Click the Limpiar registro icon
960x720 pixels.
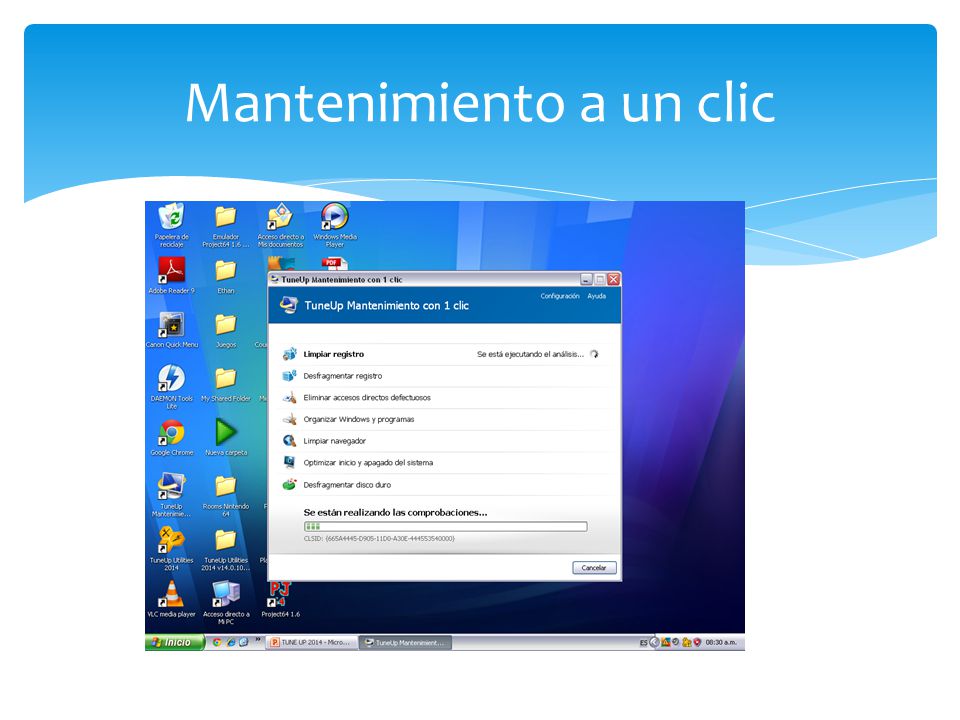point(290,354)
